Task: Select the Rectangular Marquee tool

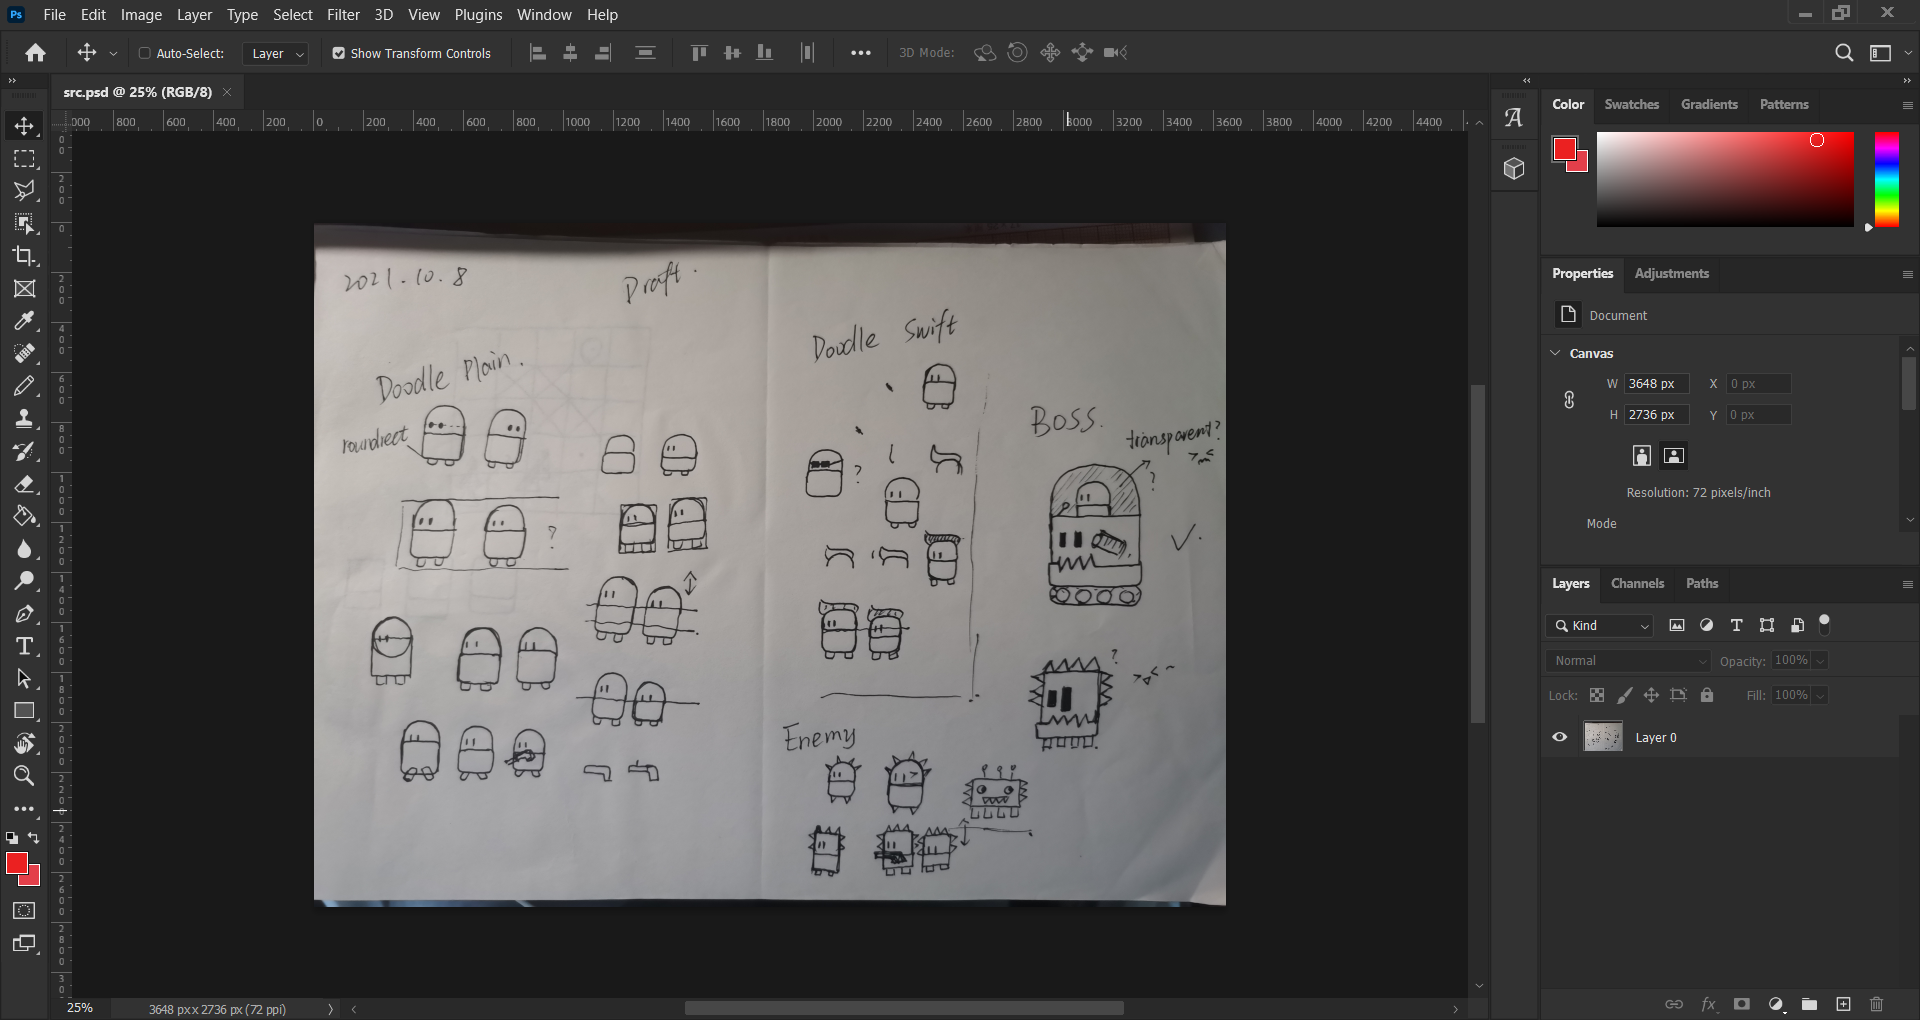Action: [x=24, y=159]
